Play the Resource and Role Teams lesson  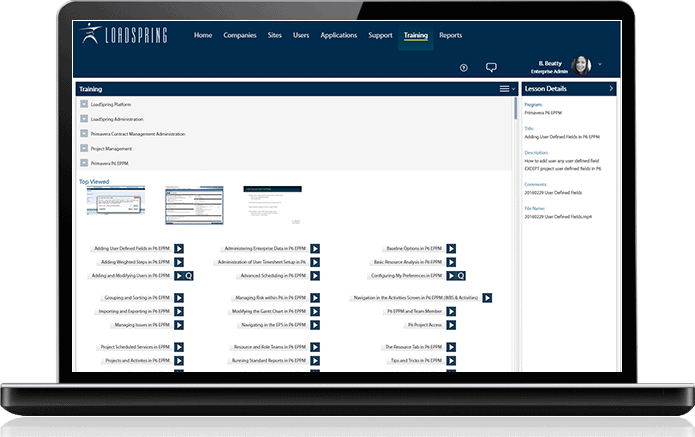pos(315,347)
